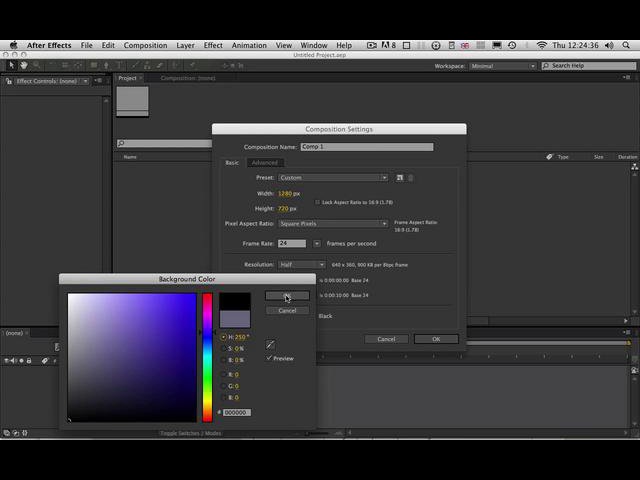Click the Apple logo menu icon
Viewport: 640px width, 480px height.
click(13, 45)
